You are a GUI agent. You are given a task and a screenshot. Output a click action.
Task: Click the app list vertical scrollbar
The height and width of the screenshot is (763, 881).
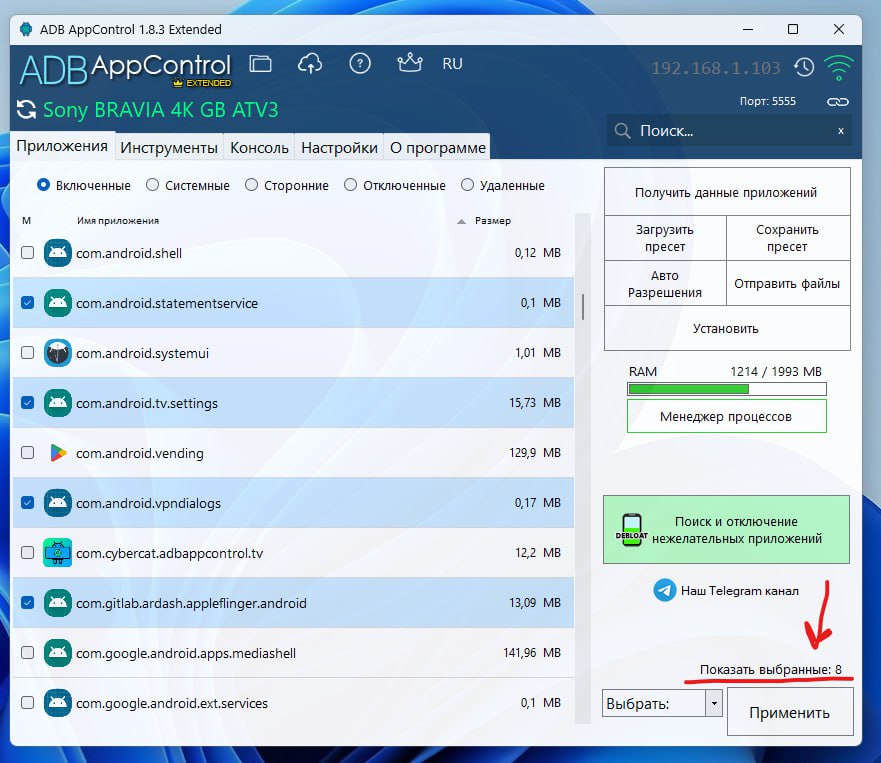click(583, 307)
